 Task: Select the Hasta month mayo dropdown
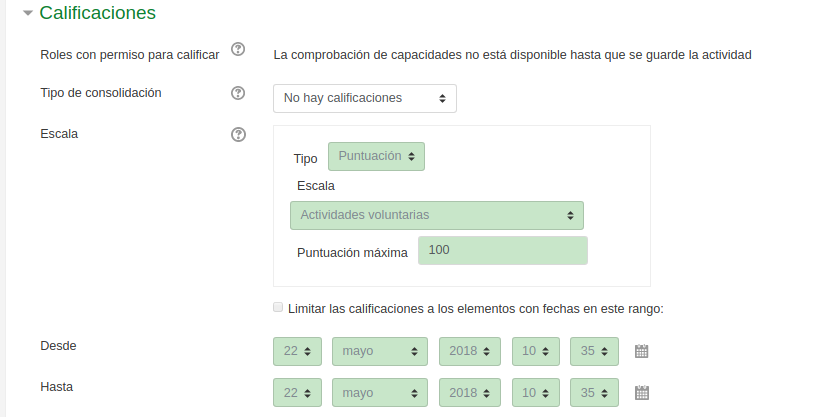pos(379,393)
